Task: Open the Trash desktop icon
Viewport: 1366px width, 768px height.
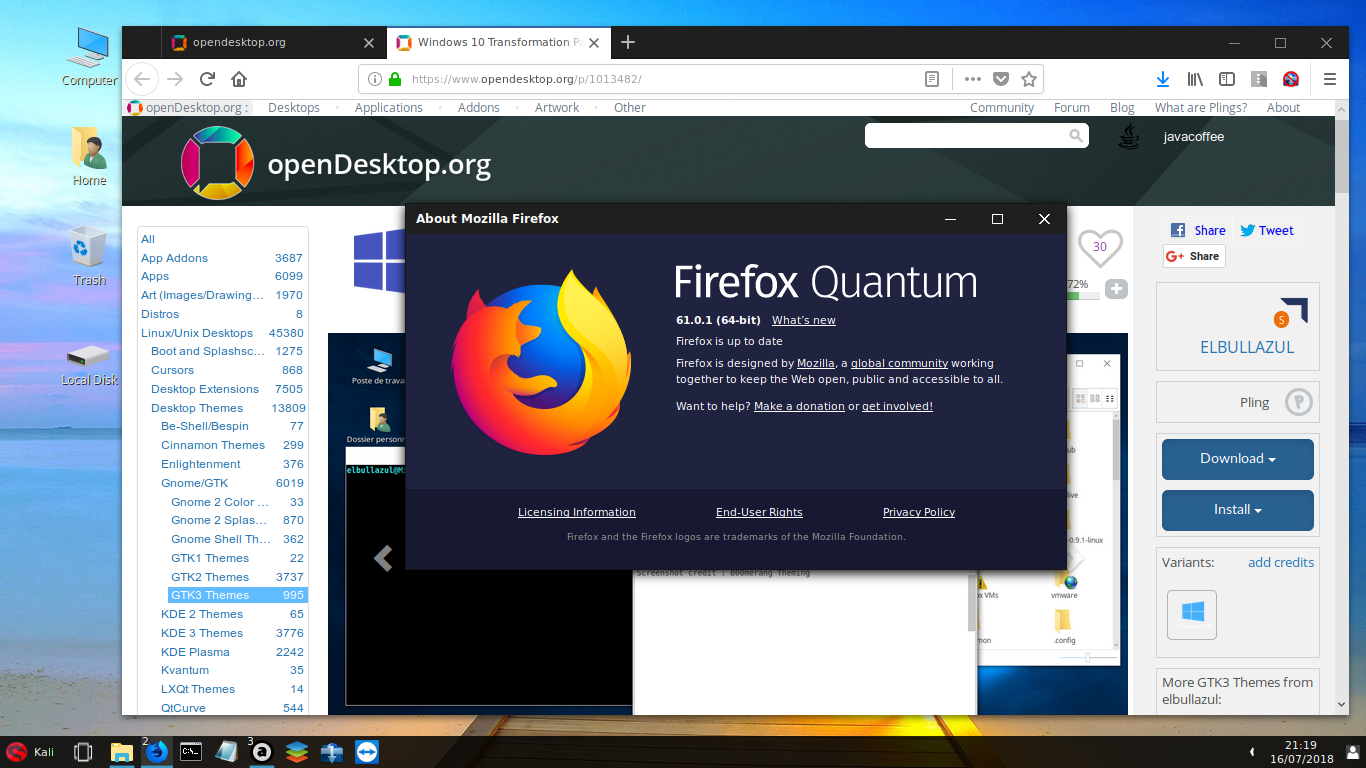Action: pos(89,256)
